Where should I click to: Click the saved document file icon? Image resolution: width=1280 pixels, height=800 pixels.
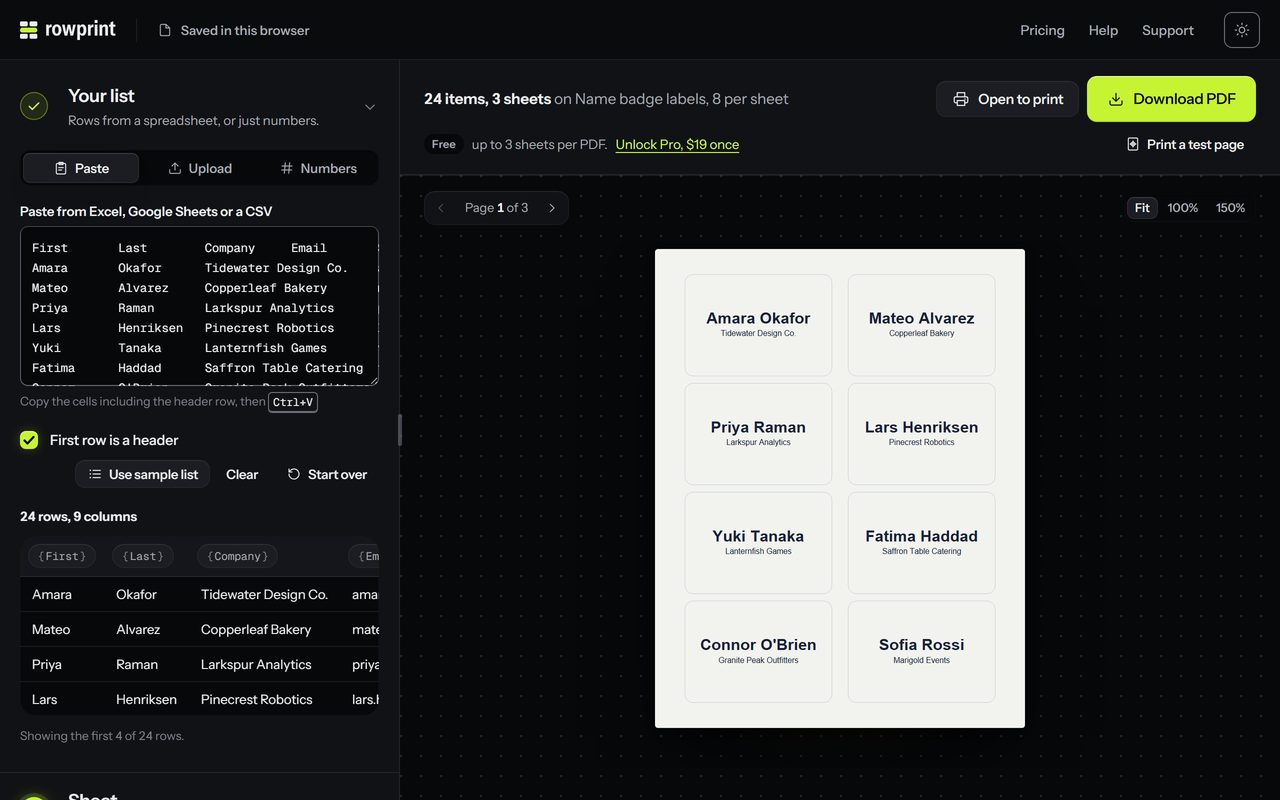165,30
